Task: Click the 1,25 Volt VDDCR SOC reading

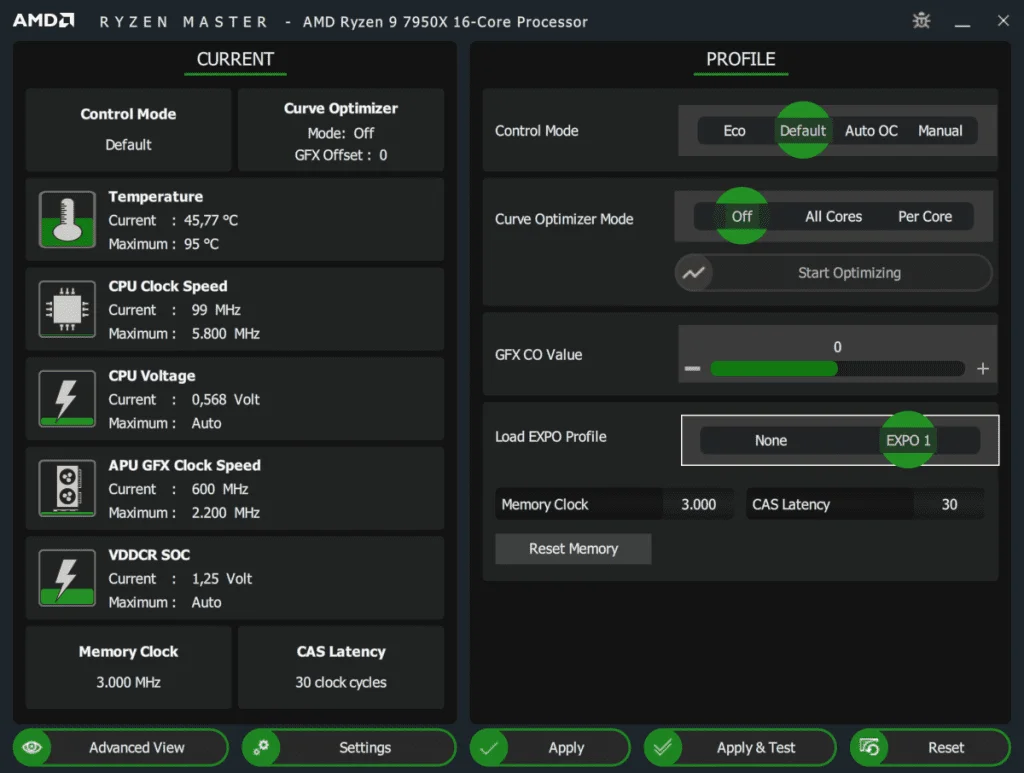Action: point(221,578)
